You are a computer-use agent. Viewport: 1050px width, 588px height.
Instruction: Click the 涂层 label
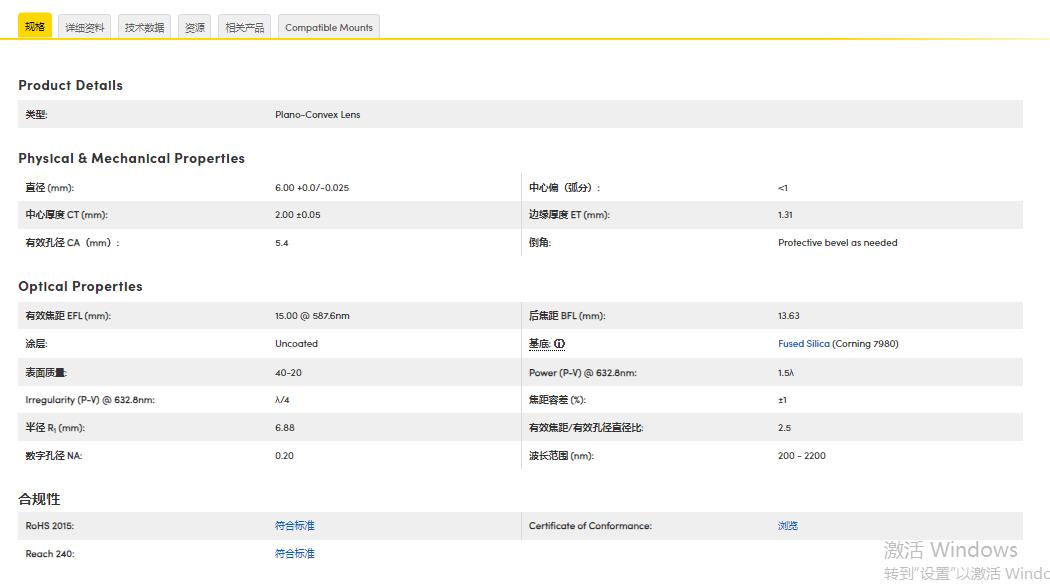click(x=36, y=344)
